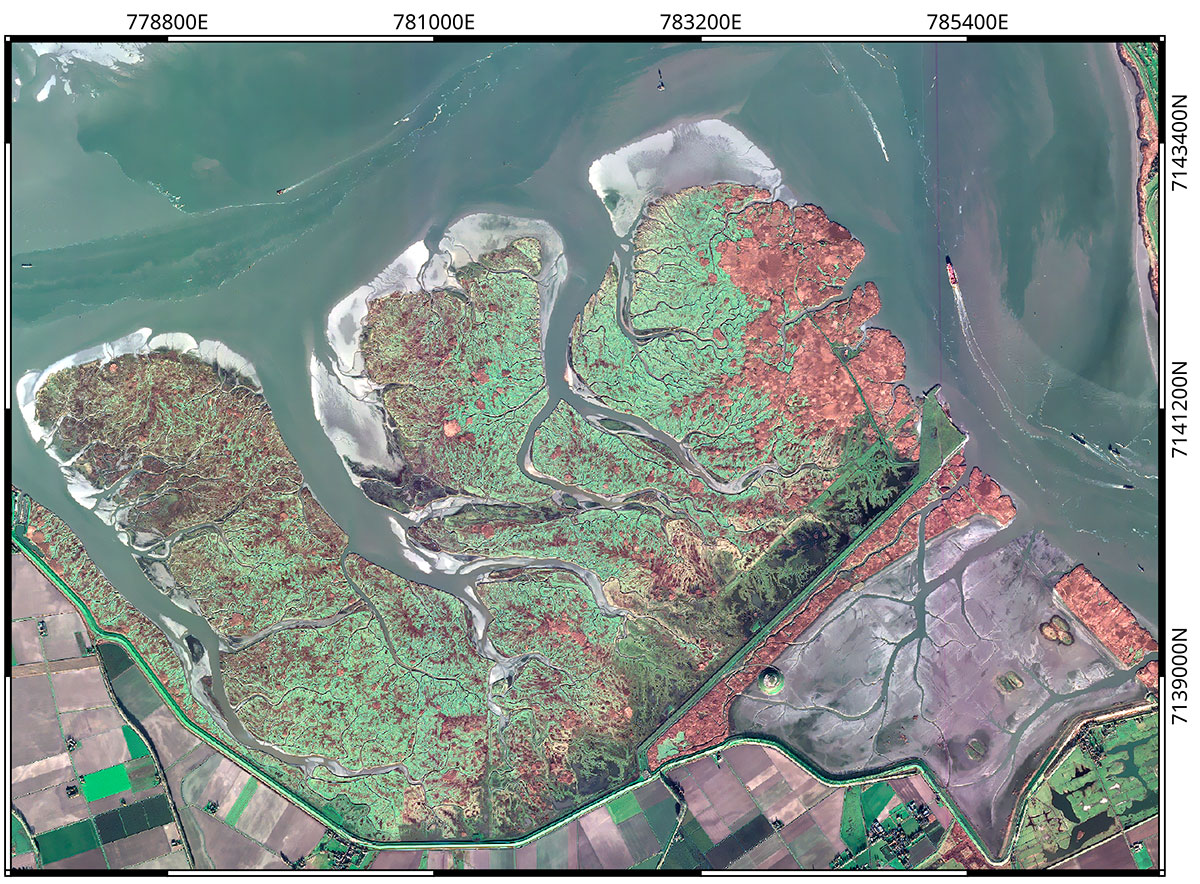Select the 785400E coordinate label
1200x884 pixels.
click(967, 21)
